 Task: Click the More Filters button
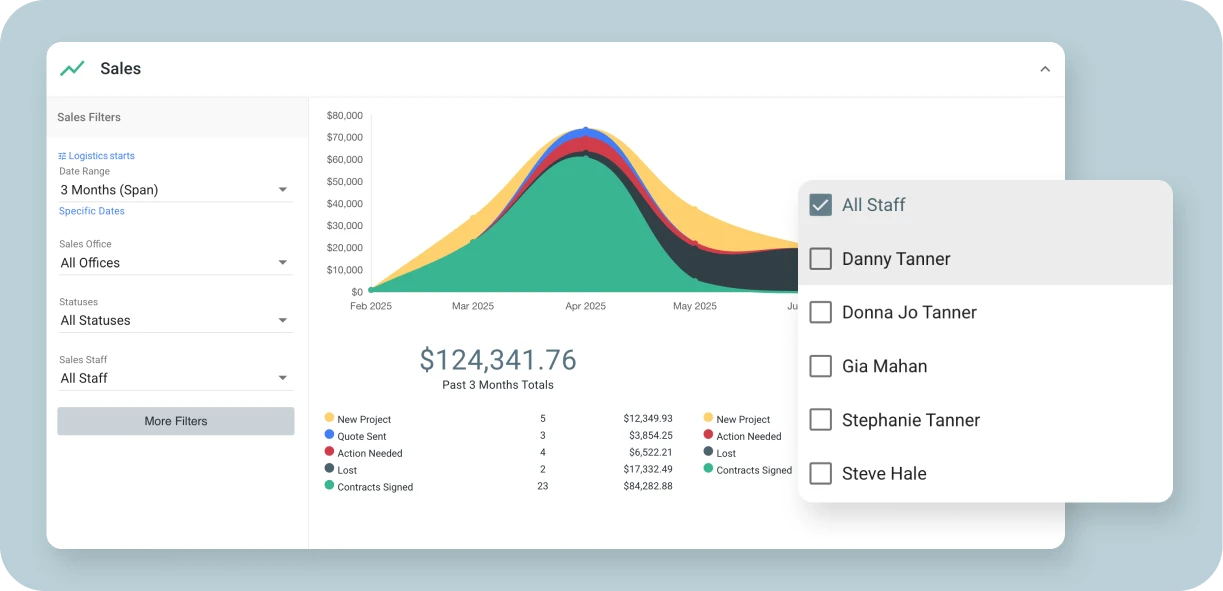tap(175, 421)
